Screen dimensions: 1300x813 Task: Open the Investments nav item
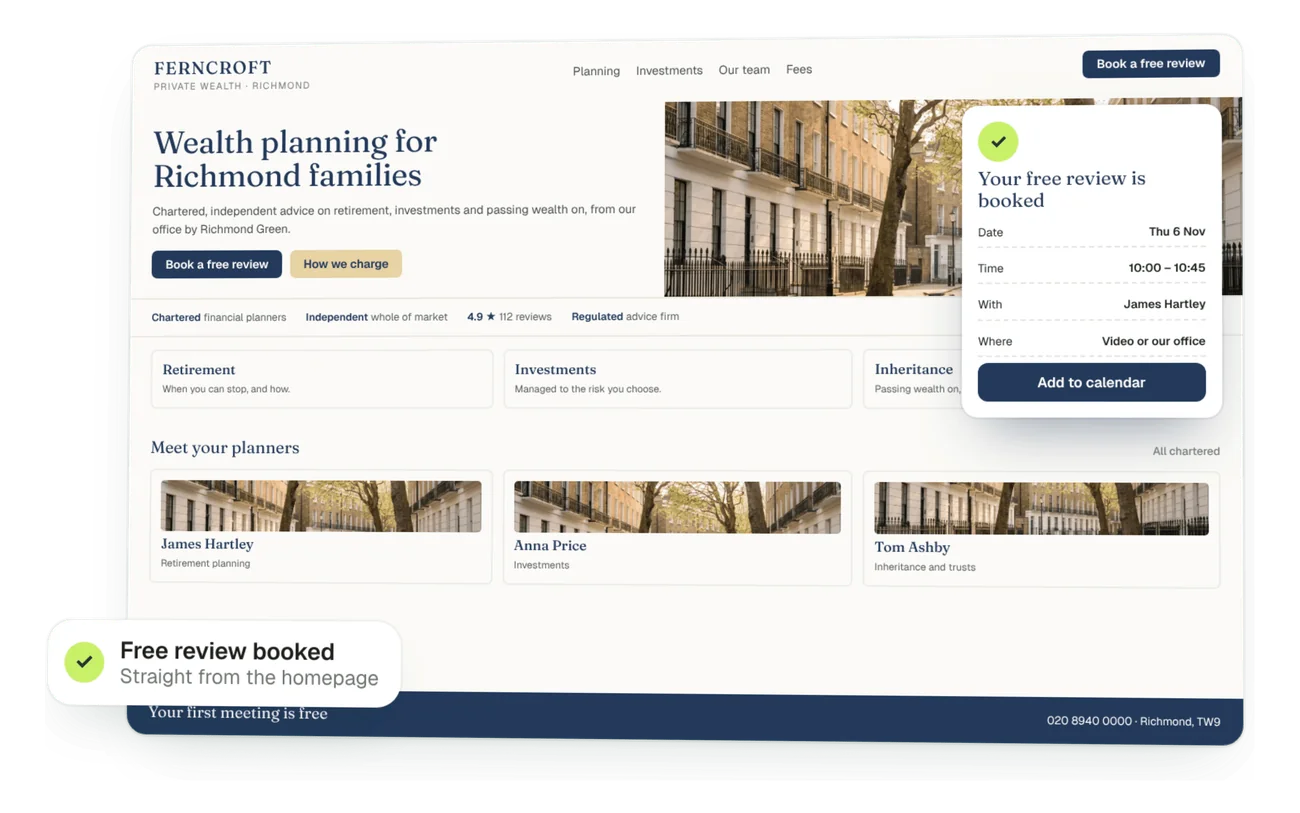(669, 71)
